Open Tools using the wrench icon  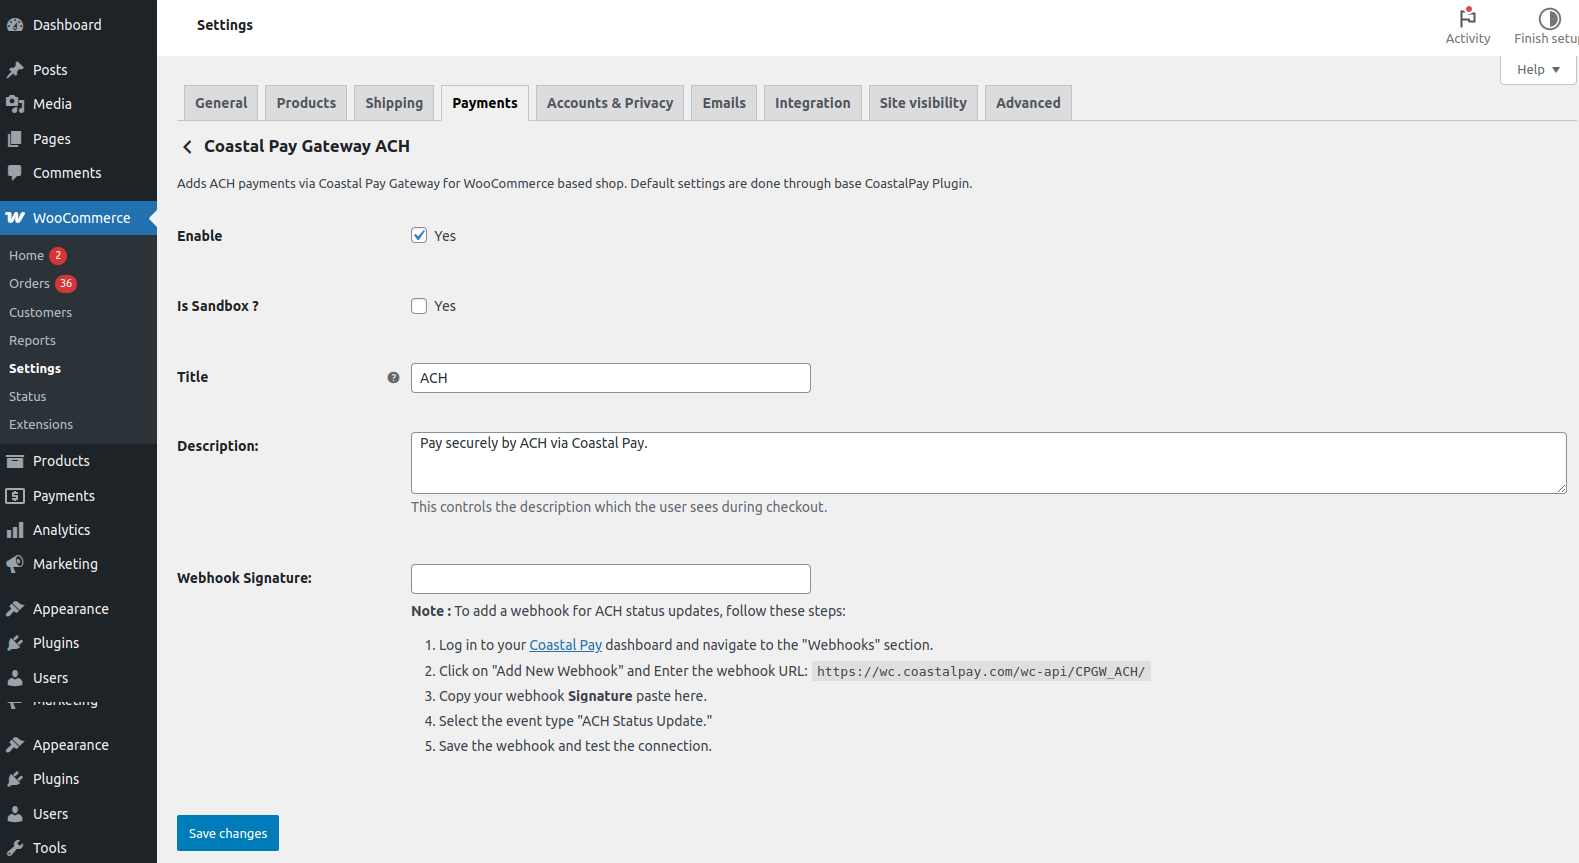(15, 848)
